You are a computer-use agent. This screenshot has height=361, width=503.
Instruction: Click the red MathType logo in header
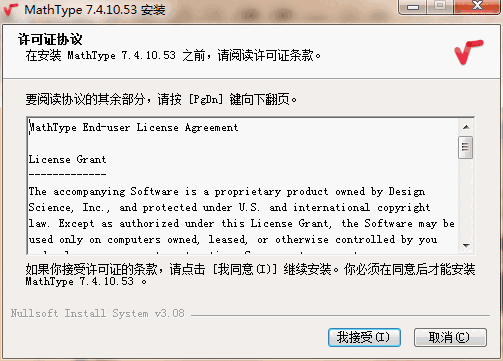tap(468, 52)
